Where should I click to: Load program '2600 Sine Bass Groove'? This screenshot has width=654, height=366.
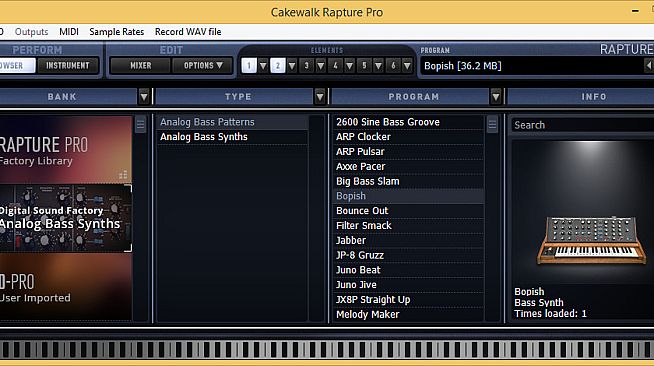(409, 122)
